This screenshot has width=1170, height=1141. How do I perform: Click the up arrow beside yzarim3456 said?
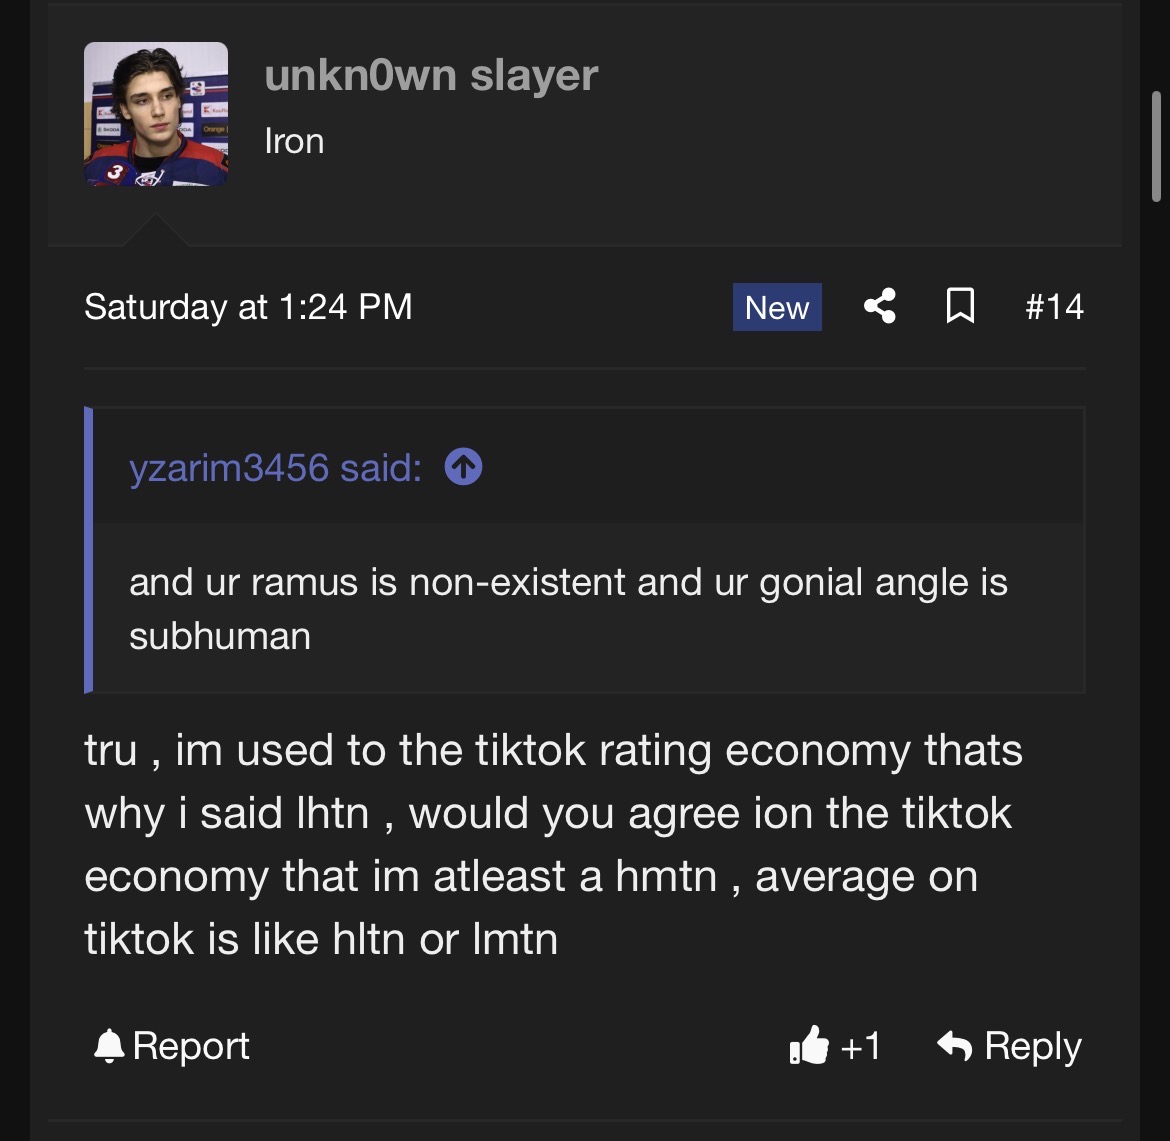coord(463,466)
